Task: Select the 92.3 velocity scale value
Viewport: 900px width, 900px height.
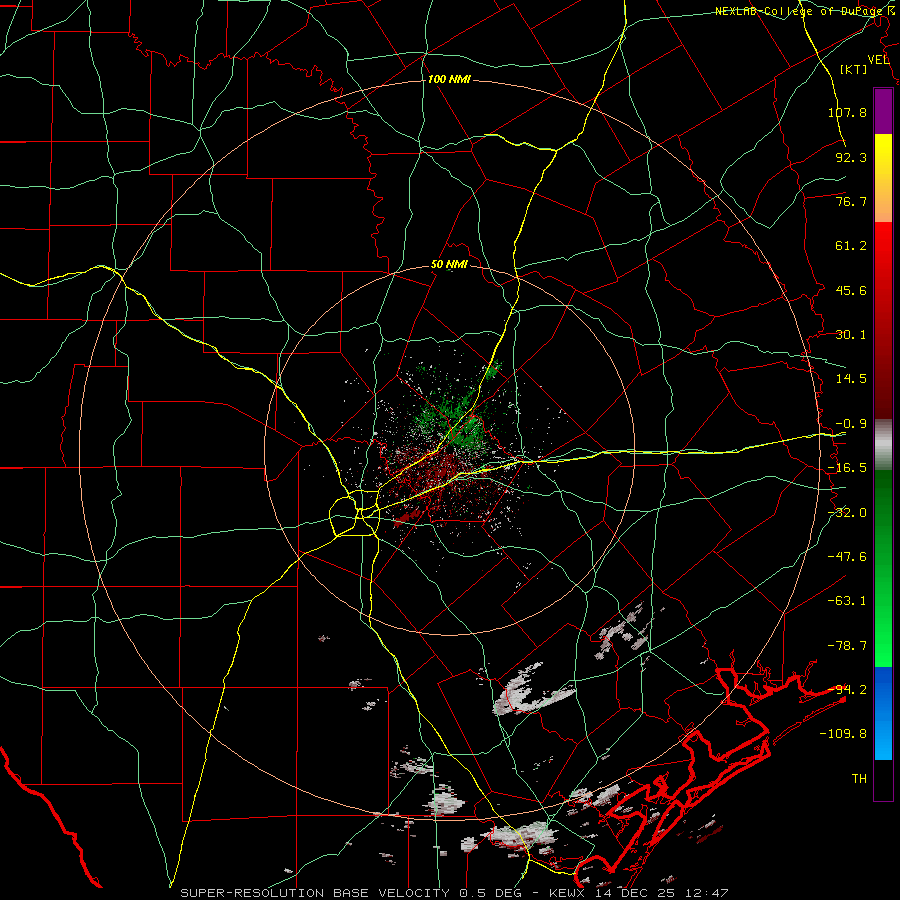Action: pos(851,157)
